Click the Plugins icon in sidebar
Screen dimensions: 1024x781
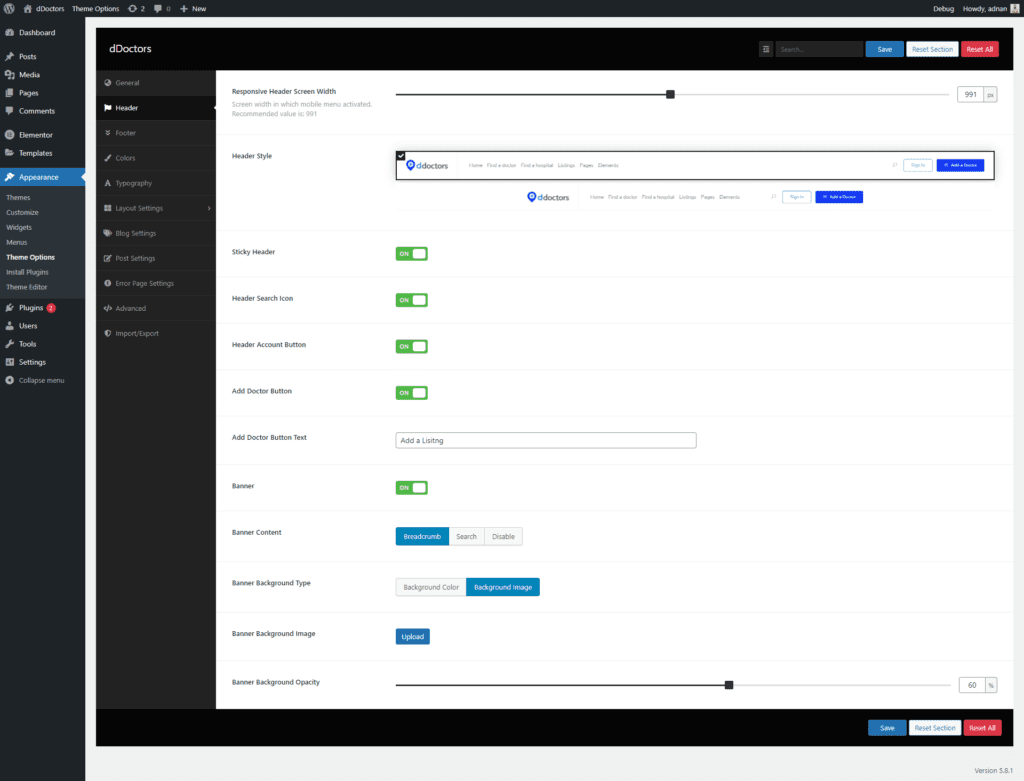click(9, 308)
